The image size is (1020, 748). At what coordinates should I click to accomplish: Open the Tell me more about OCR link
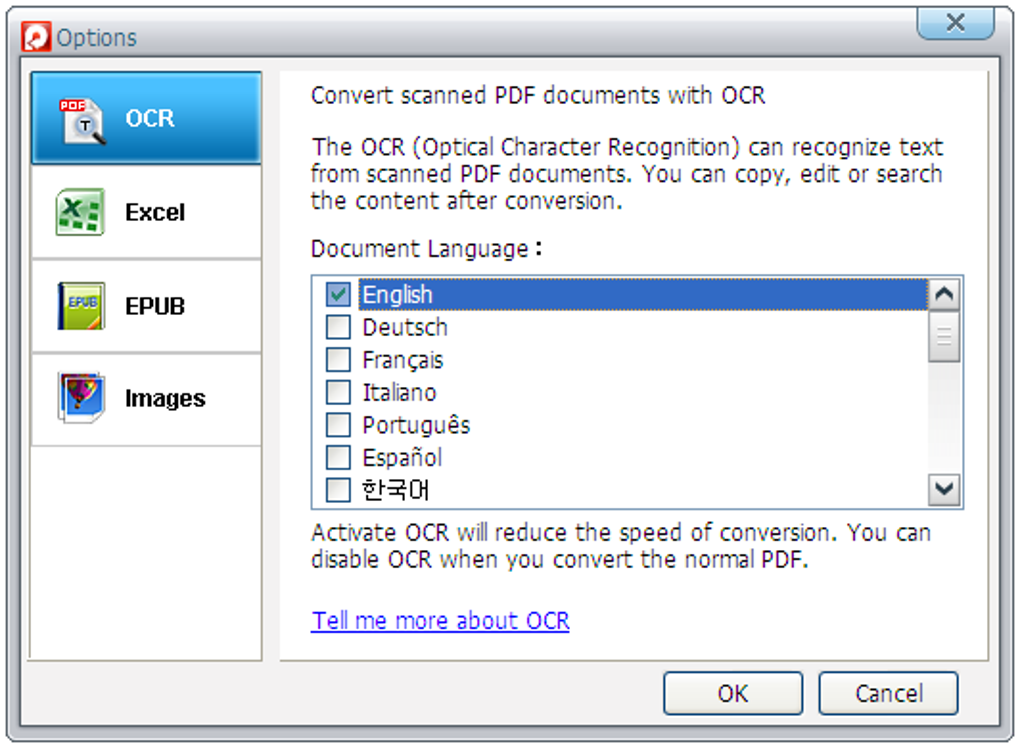click(440, 620)
